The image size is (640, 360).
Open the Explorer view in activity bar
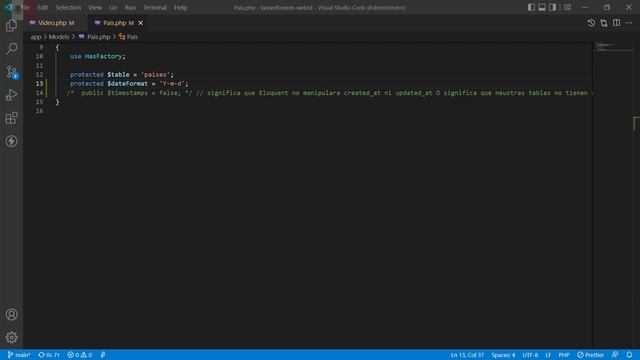[x=11, y=26]
